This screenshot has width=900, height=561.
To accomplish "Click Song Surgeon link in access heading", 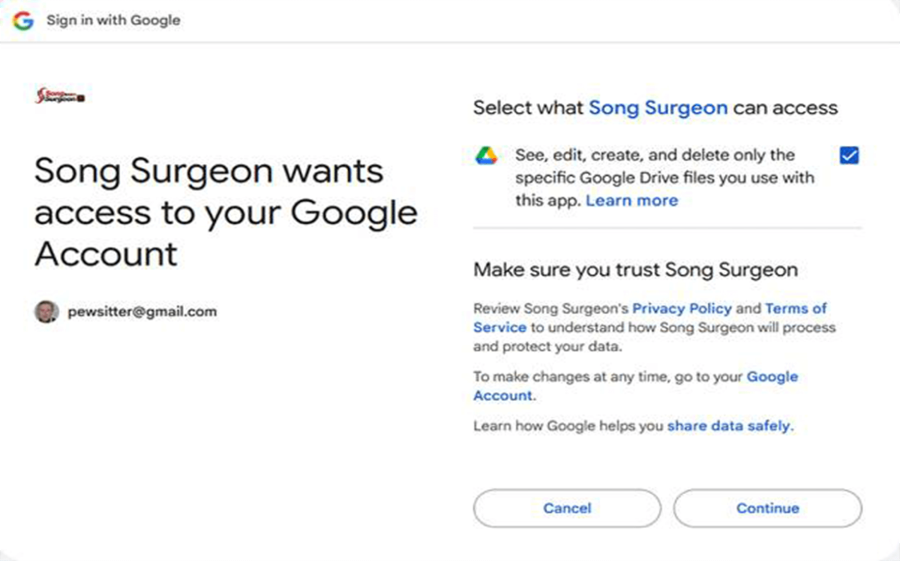I will pos(657,108).
